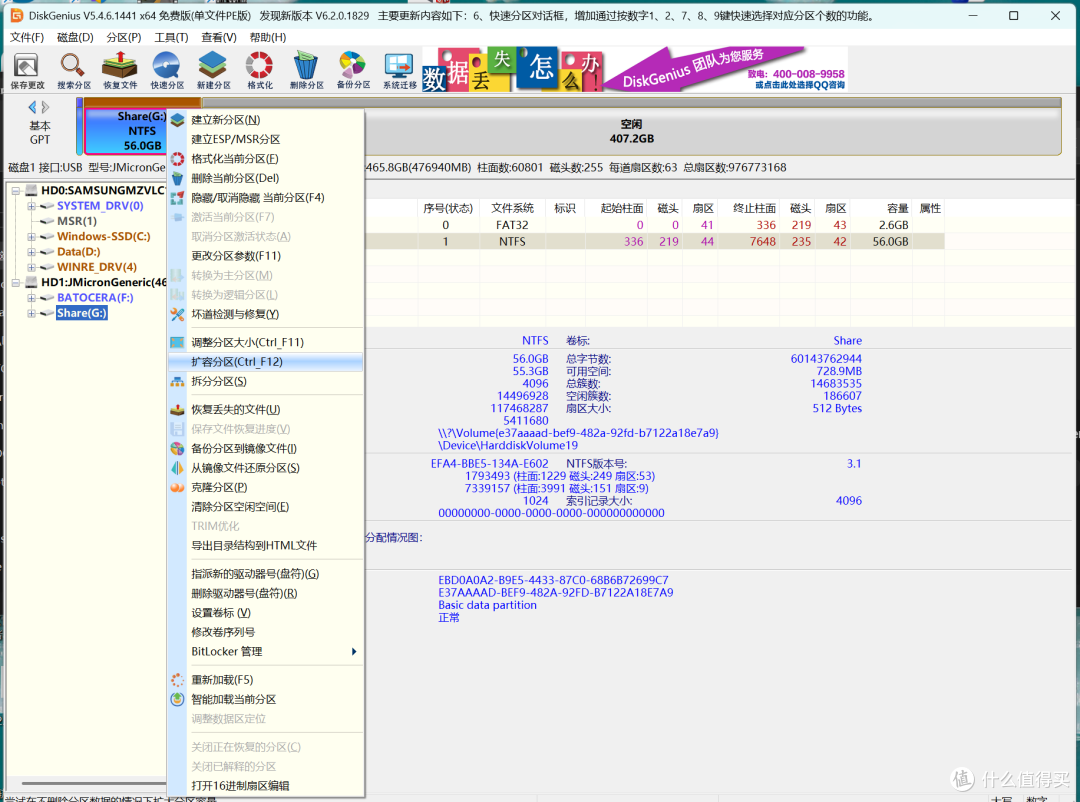Click the 备份分区 backup partition toolbar icon

tap(353, 70)
